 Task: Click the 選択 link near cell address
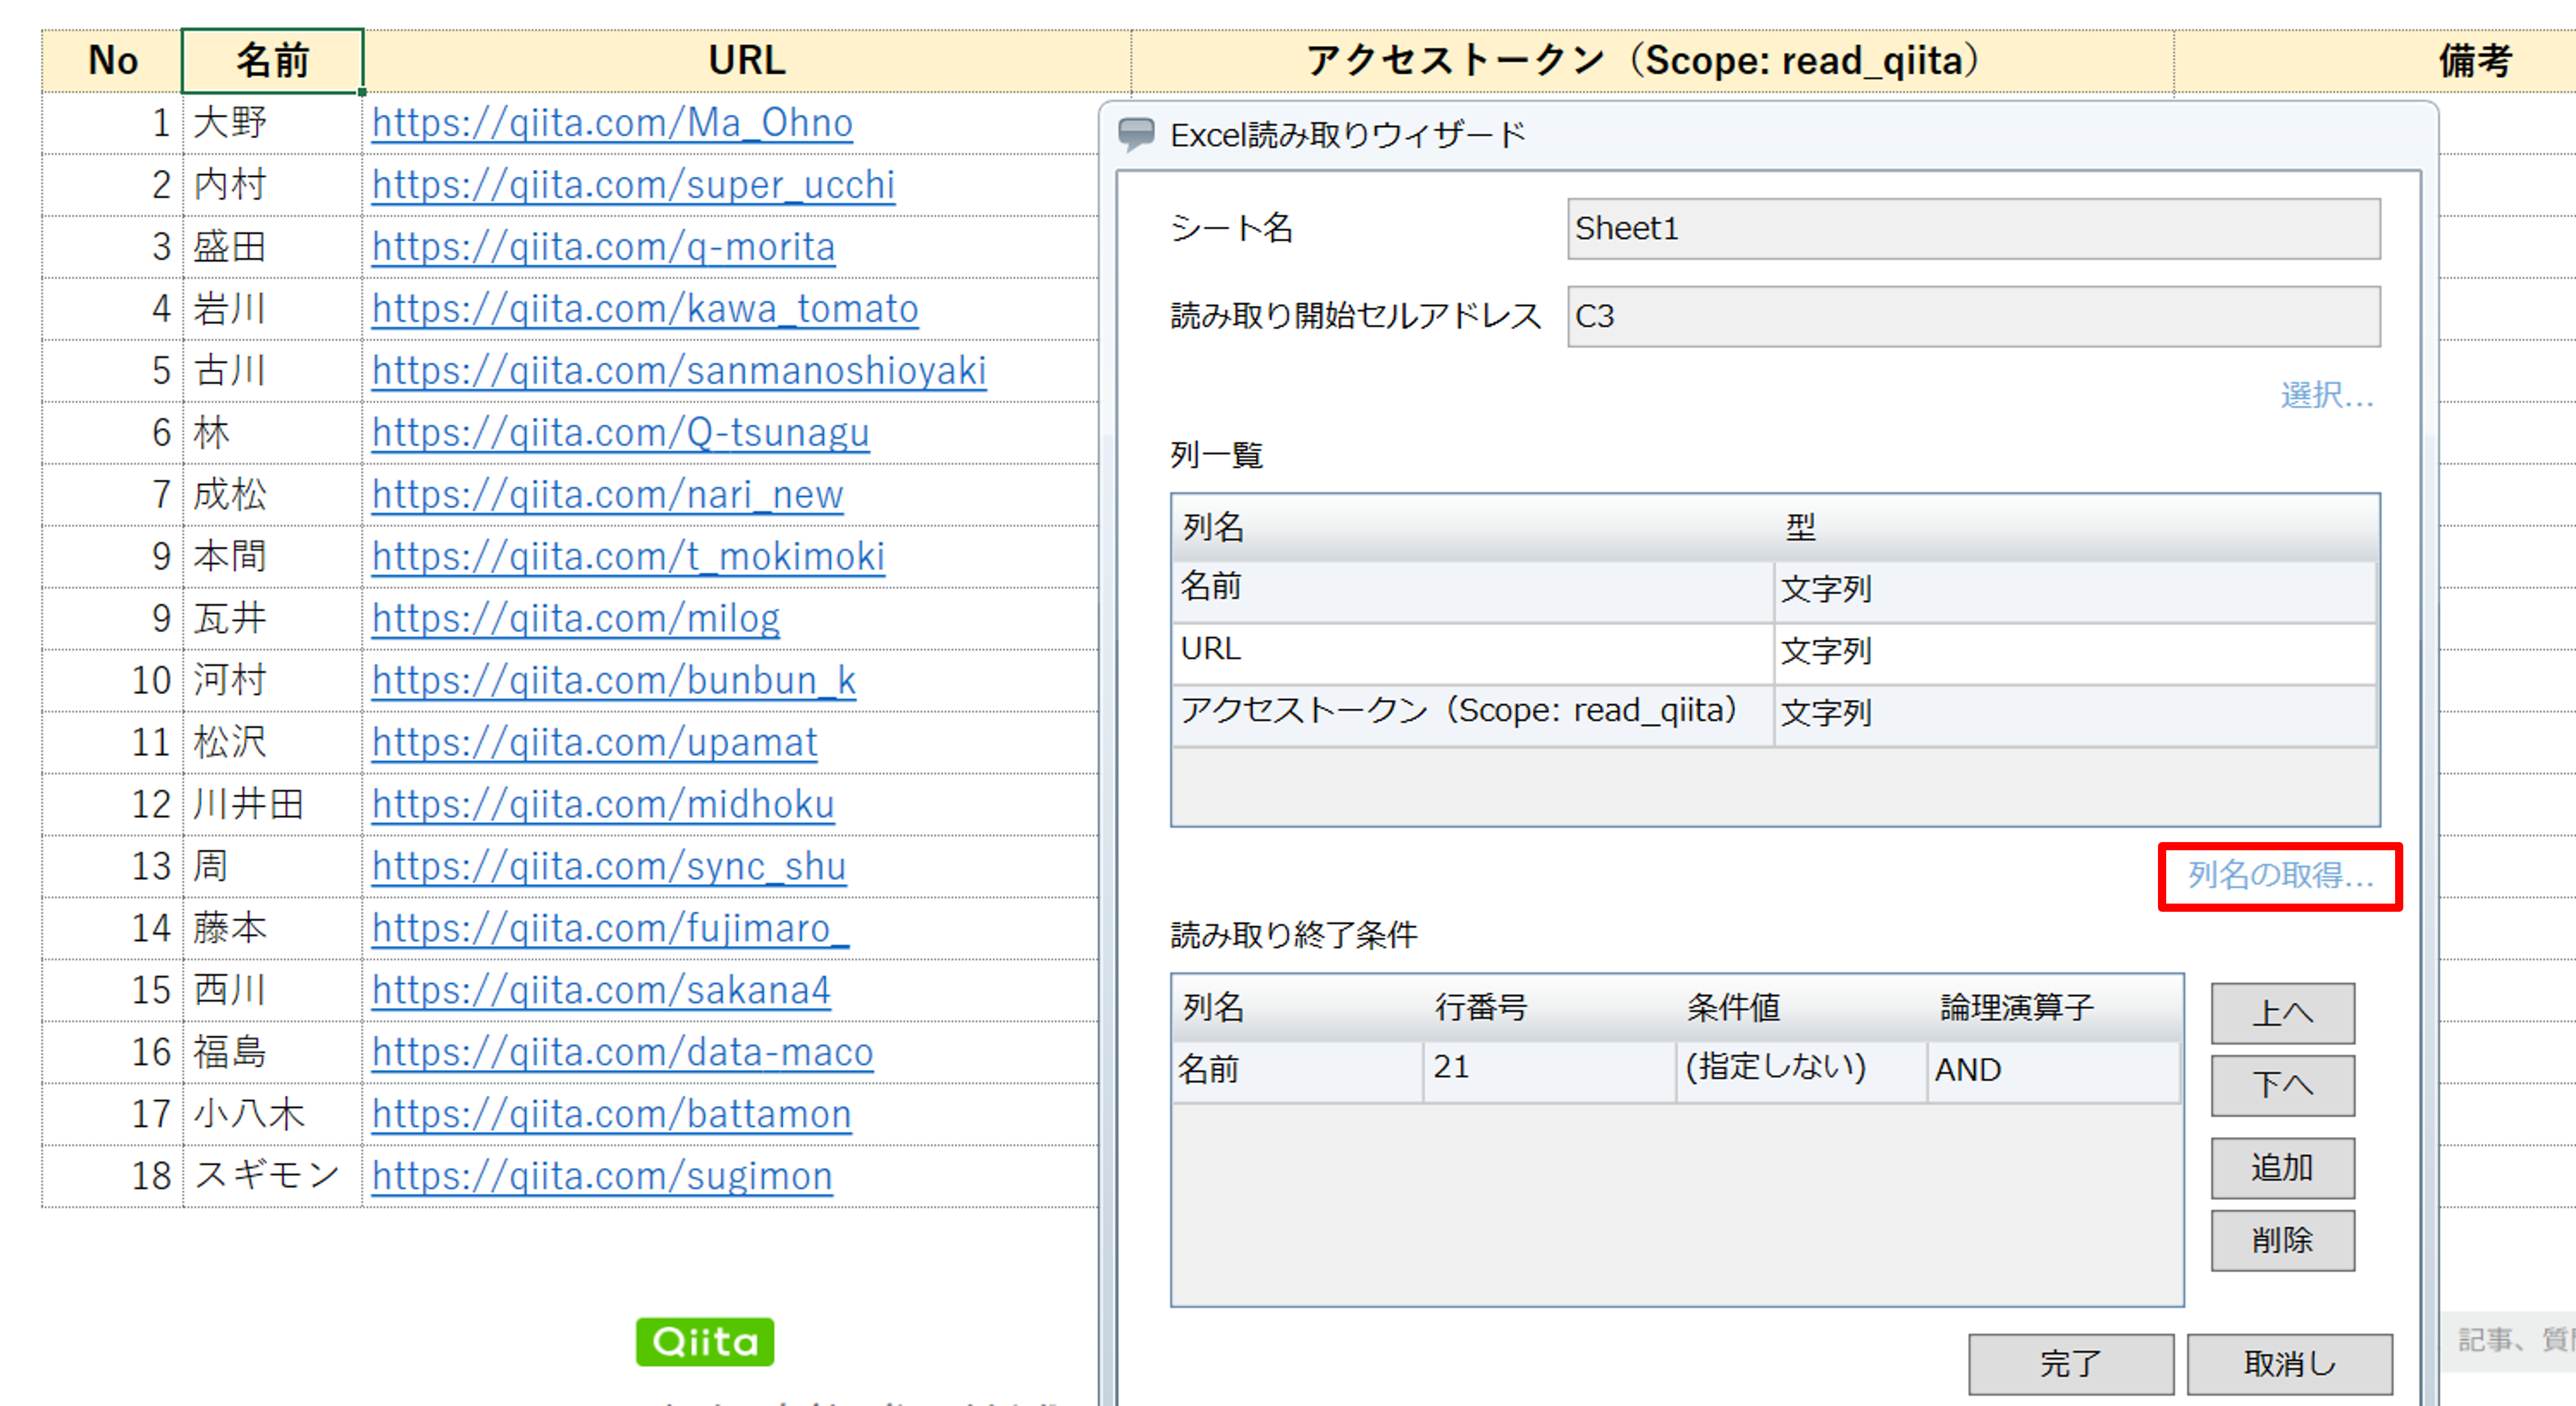pyautogui.click(x=2327, y=396)
